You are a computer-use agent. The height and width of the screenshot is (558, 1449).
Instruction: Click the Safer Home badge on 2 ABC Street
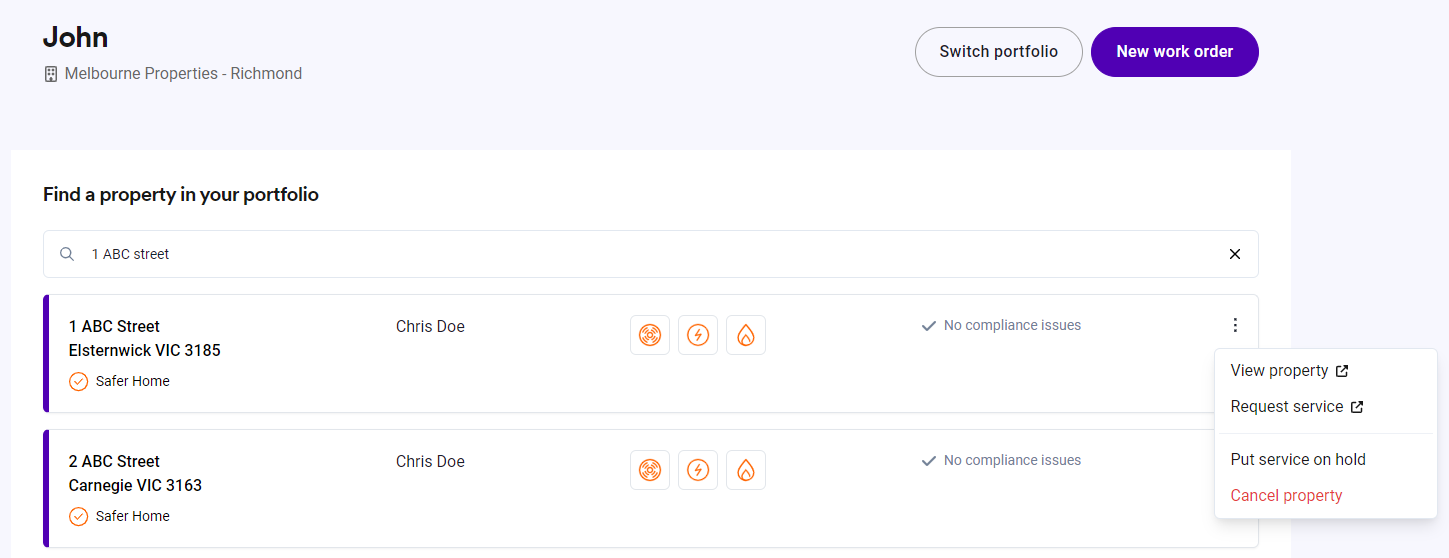pyautogui.click(x=120, y=517)
